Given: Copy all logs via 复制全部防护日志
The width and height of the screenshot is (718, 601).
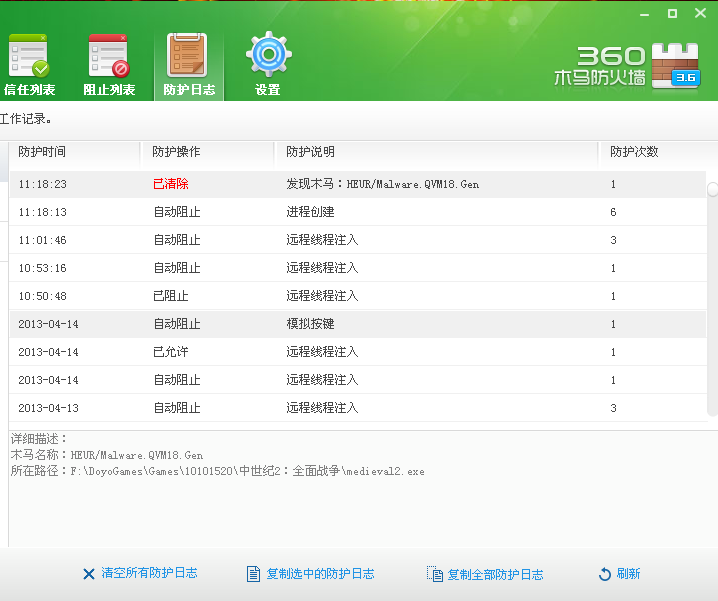Looking at the screenshot, I should (495, 574).
